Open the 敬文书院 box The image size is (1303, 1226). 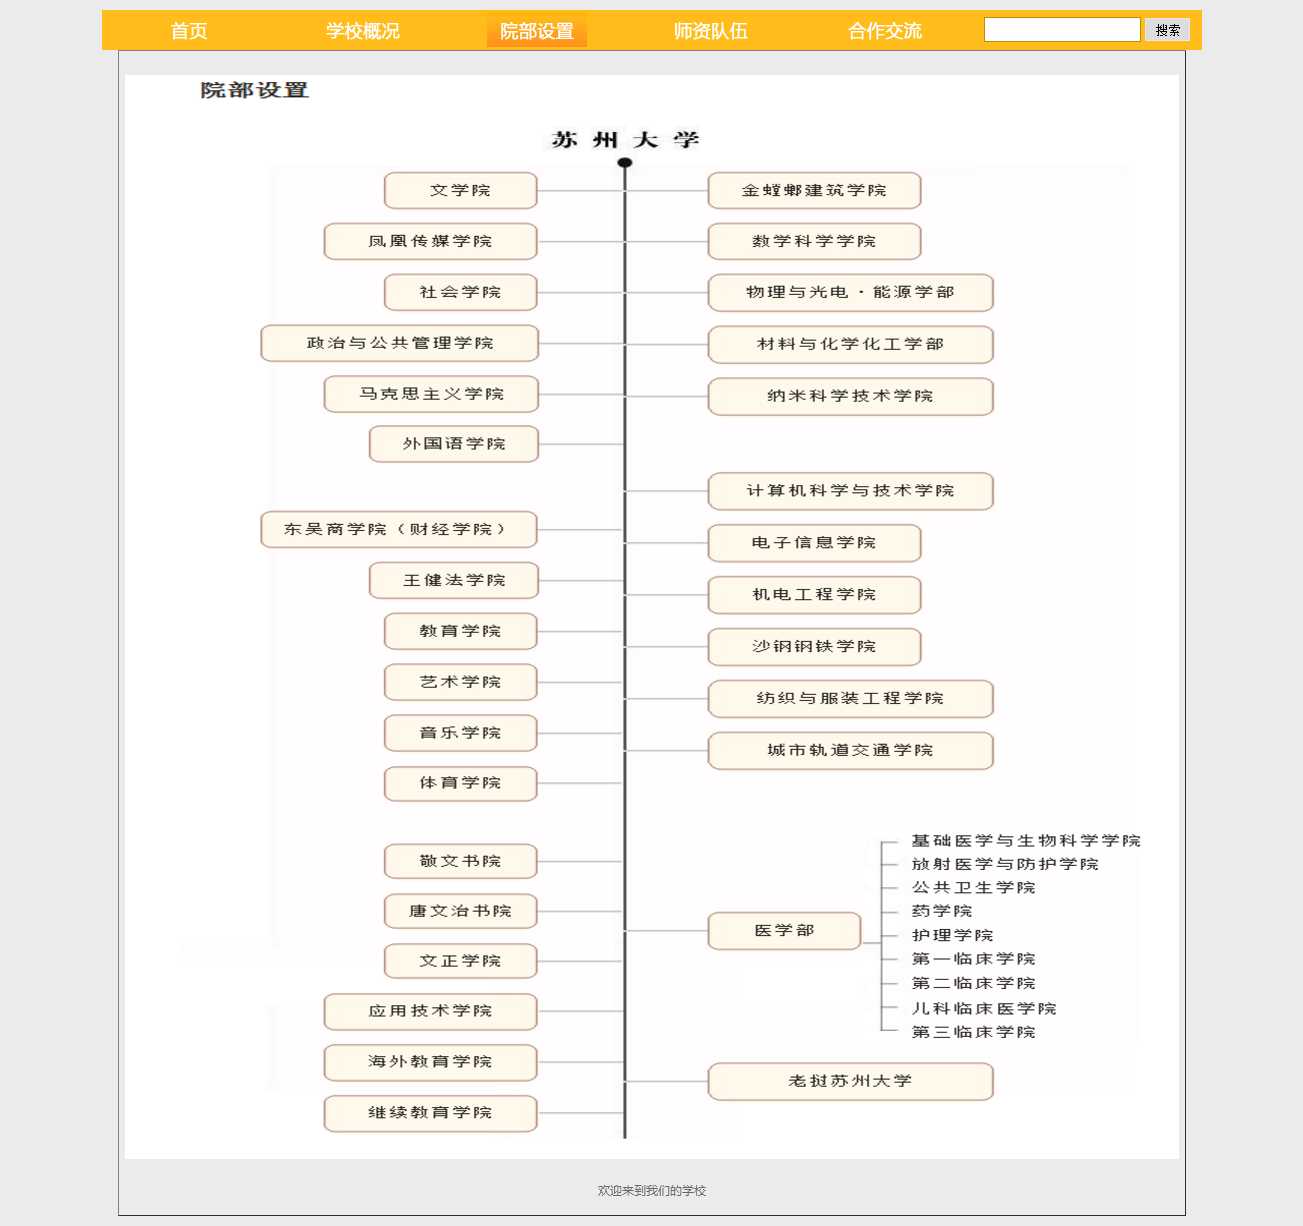tap(460, 861)
